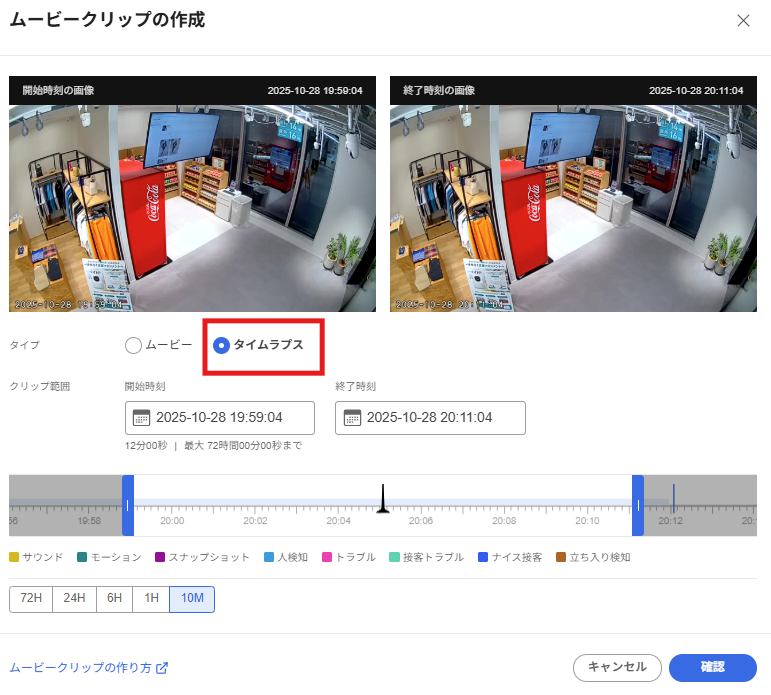Close the ムービークリップの作成 dialog
Viewport: 771px width, 695px height.
tap(743, 21)
